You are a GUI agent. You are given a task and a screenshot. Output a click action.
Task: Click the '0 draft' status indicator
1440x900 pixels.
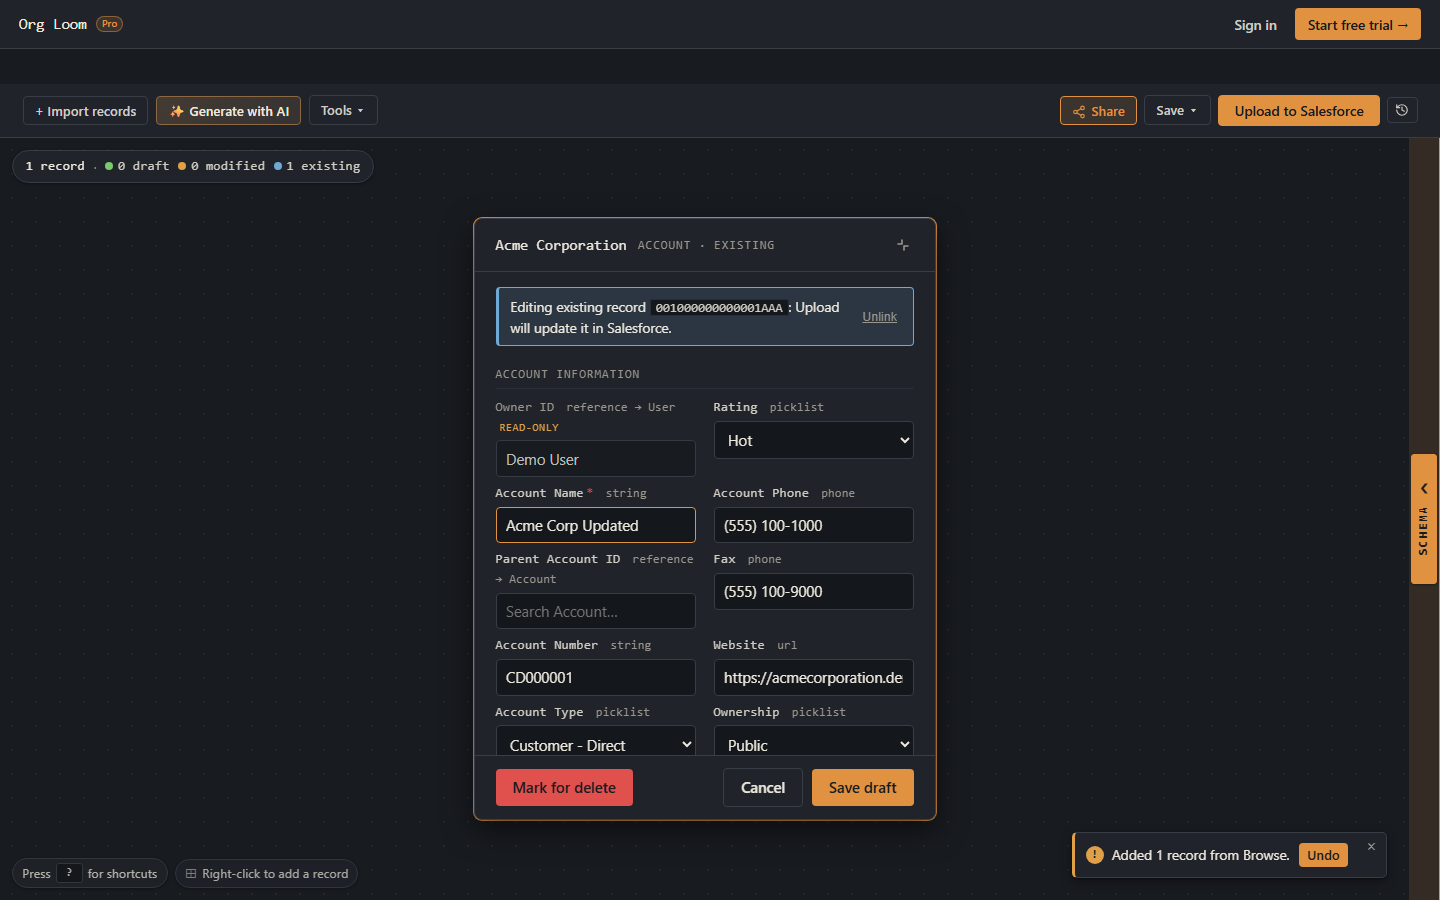pyautogui.click(x=137, y=166)
